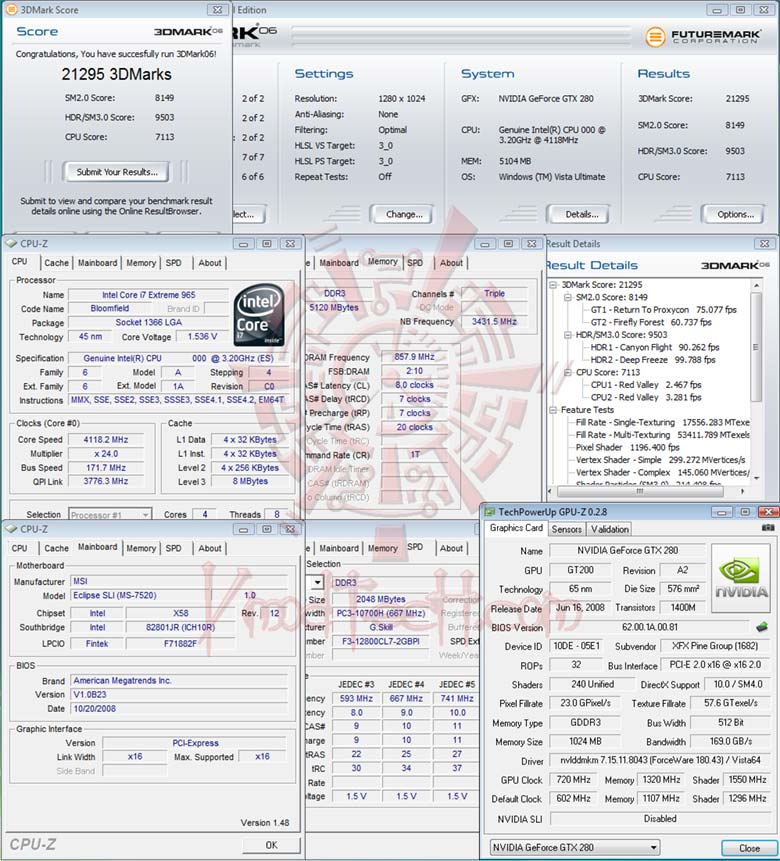
Task: Click the 21295 3DMarks score heading
Action: click(x=116, y=75)
